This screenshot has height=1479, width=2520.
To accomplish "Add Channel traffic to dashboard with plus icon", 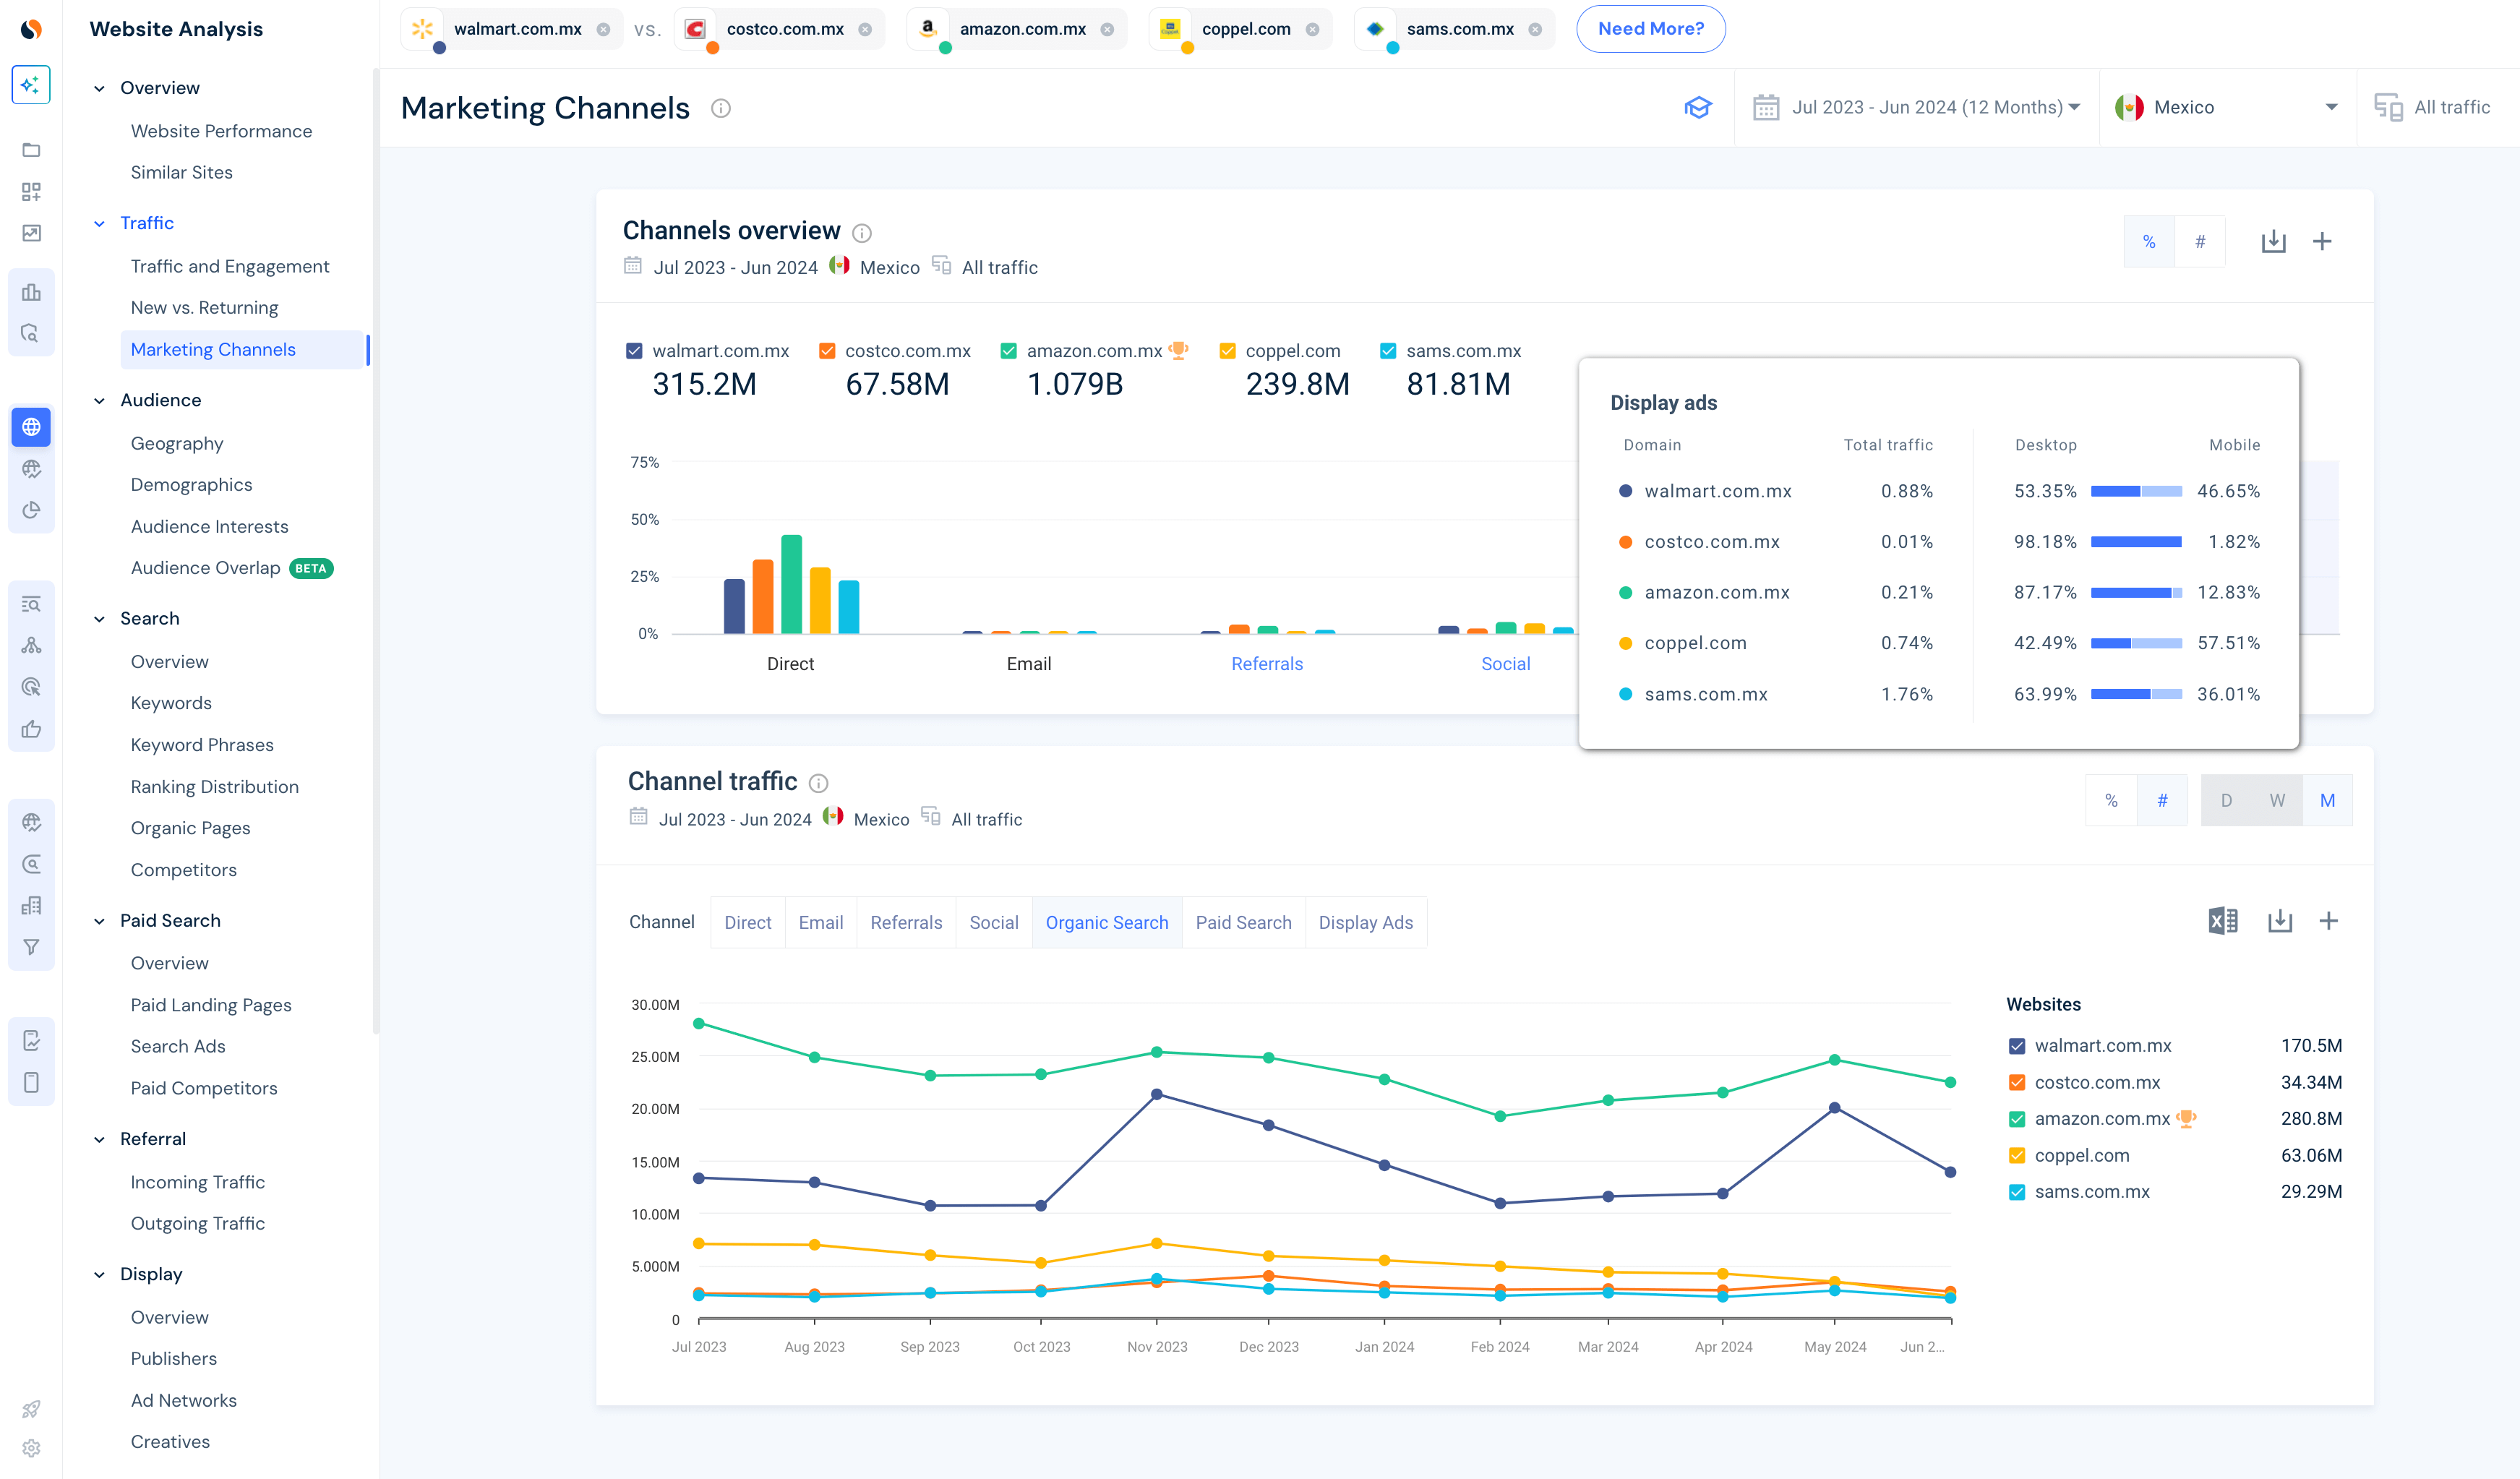I will pos(2328,920).
